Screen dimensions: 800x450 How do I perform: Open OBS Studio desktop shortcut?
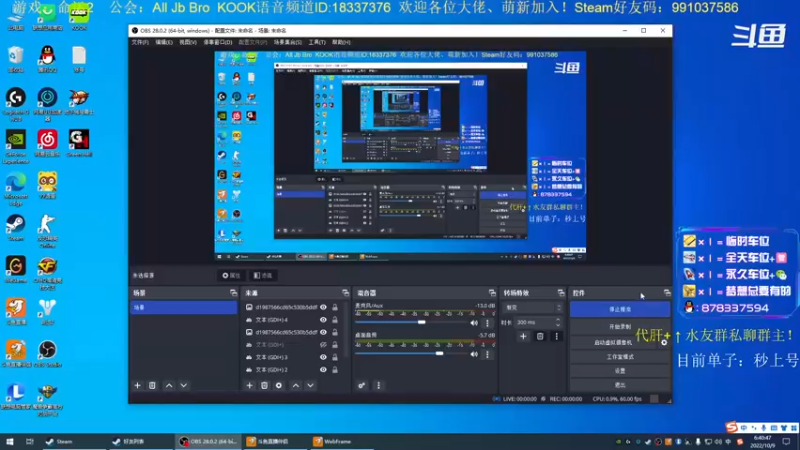(47, 354)
